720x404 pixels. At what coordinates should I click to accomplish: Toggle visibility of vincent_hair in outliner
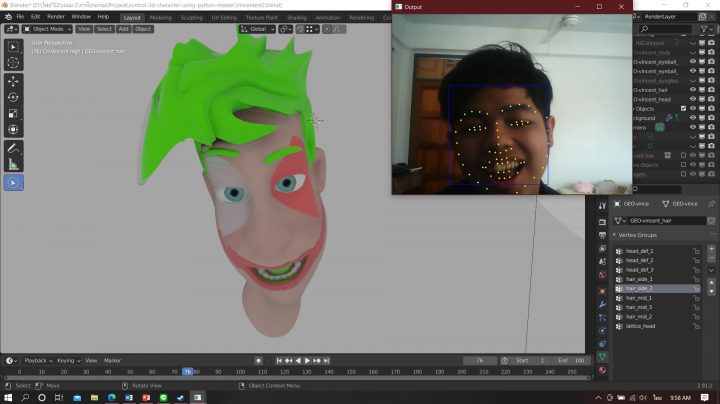pos(693,90)
